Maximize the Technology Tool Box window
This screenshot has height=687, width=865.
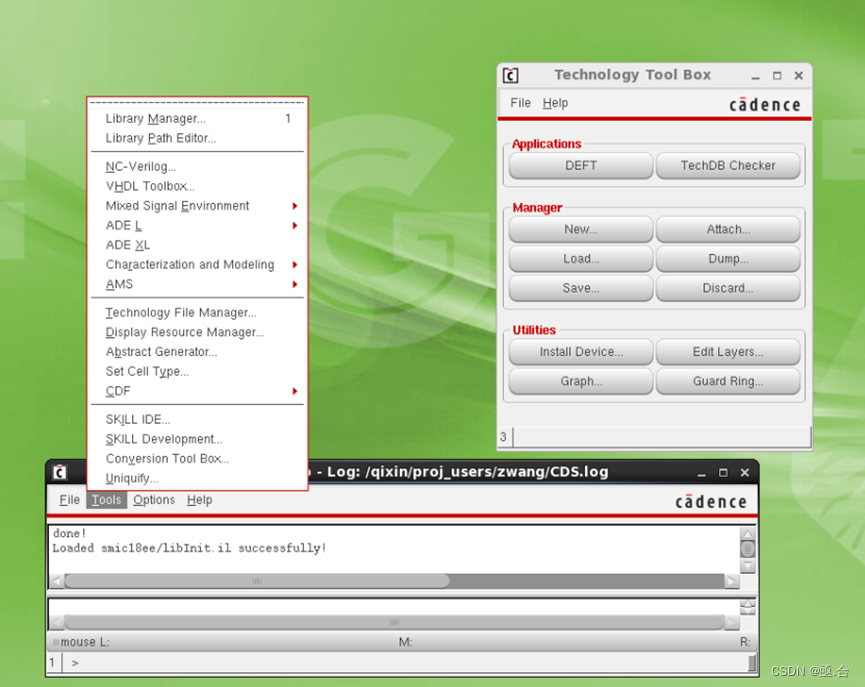[x=777, y=76]
